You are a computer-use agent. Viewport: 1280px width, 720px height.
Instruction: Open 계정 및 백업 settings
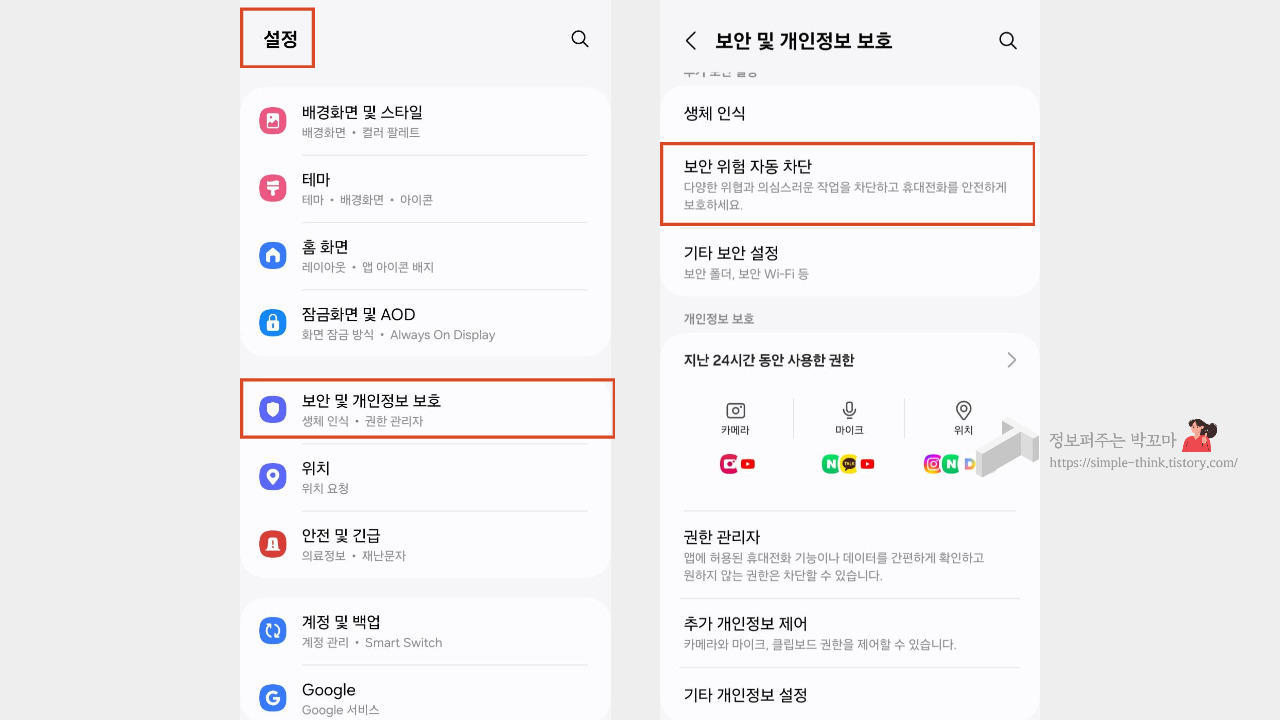coord(426,631)
